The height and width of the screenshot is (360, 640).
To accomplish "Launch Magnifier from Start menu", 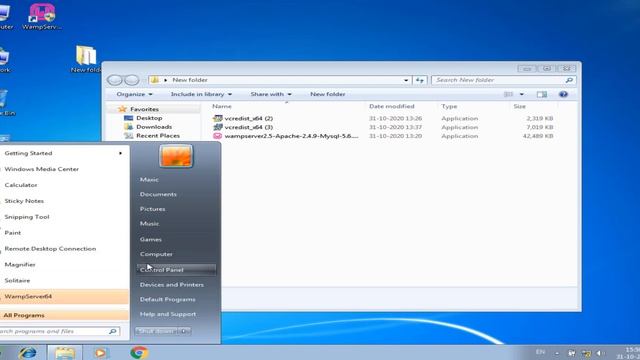I will coord(20,264).
